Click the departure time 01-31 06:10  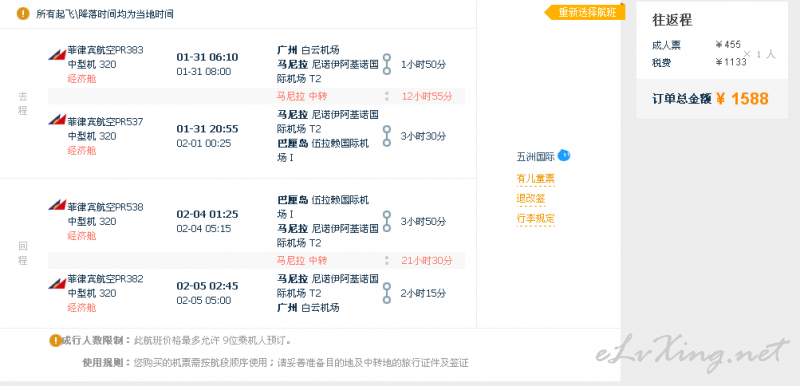[x=207, y=57]
